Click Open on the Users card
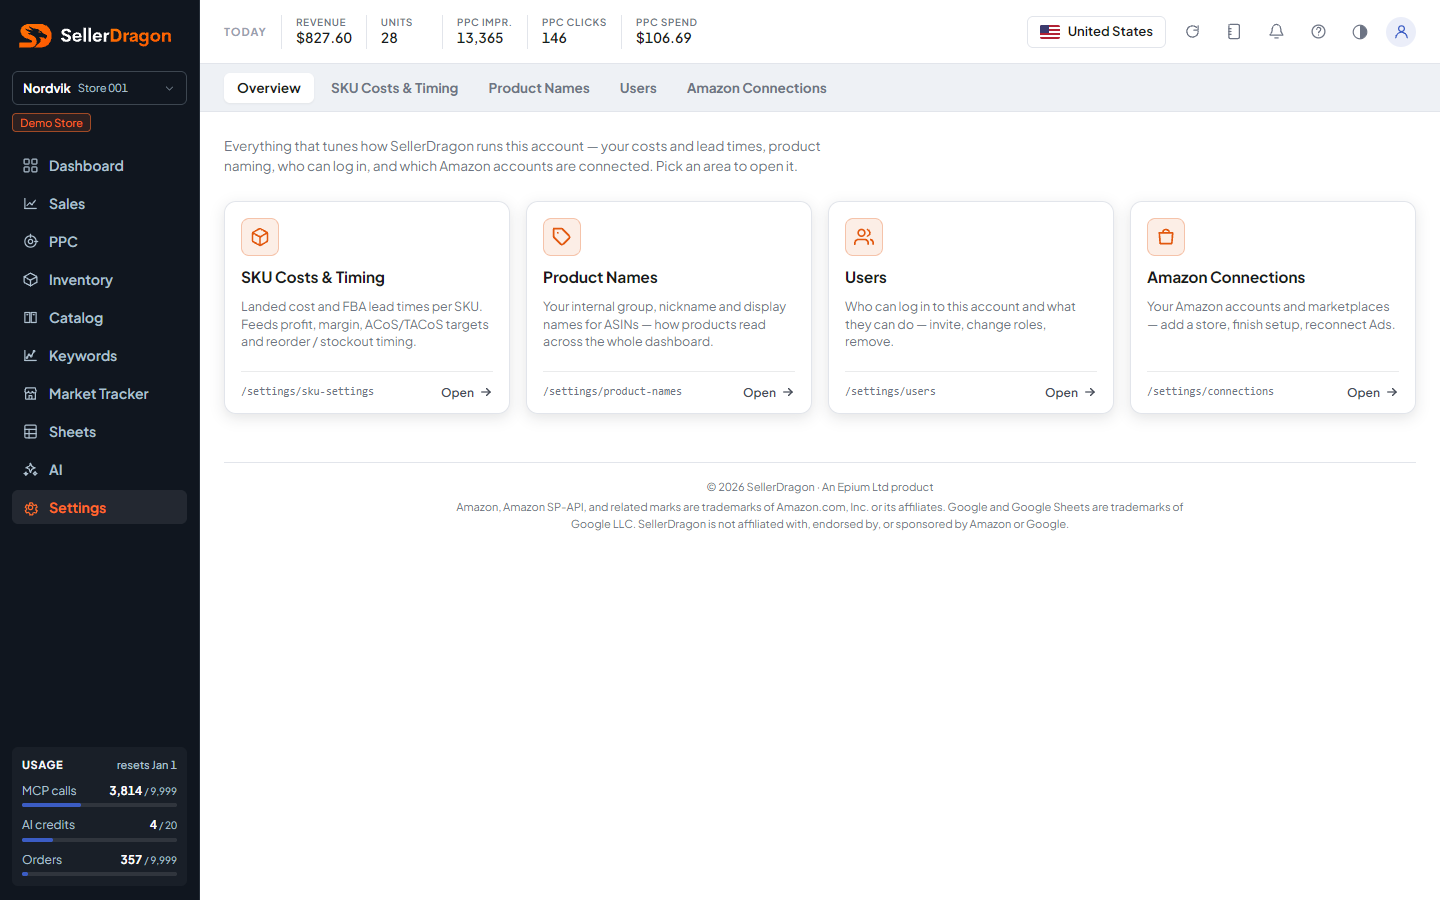 click(1070, 393)
